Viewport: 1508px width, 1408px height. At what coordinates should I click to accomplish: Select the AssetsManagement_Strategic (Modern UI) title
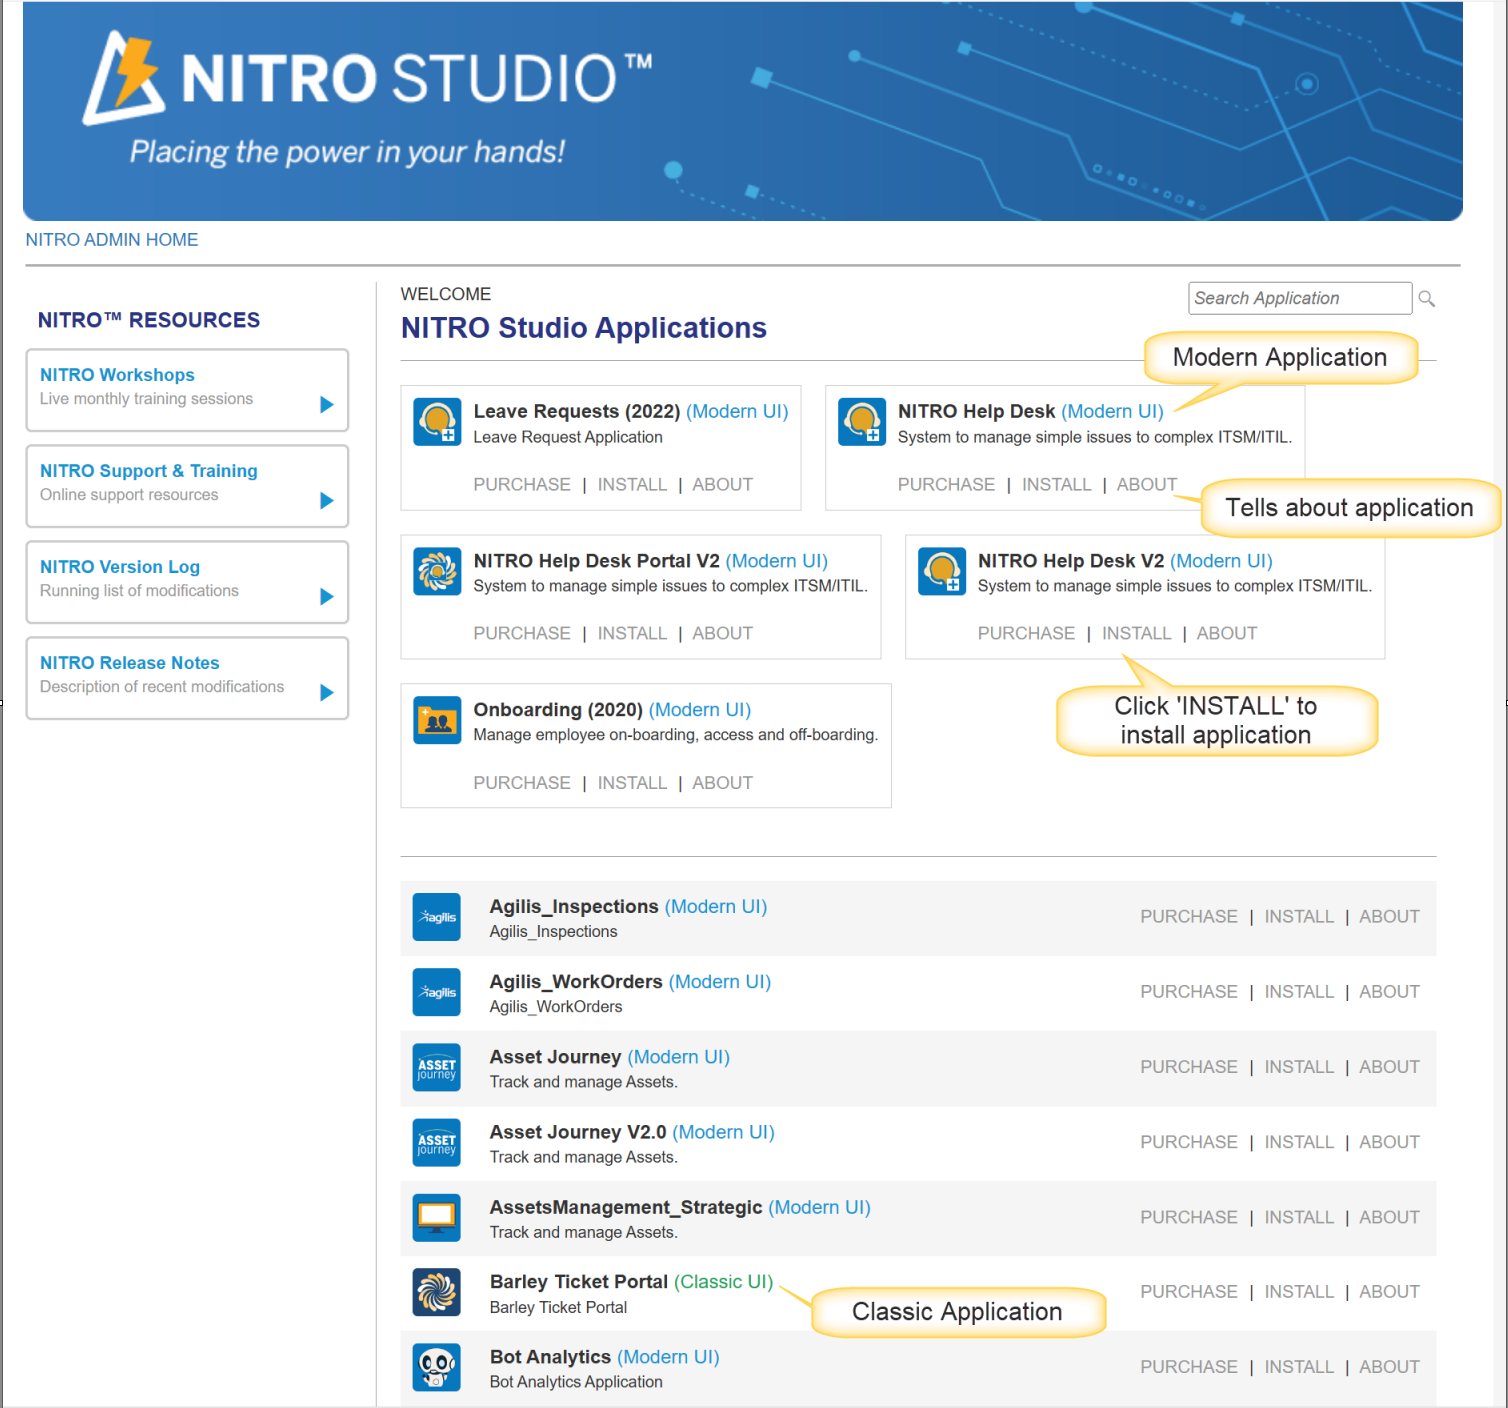[680, 1207]
